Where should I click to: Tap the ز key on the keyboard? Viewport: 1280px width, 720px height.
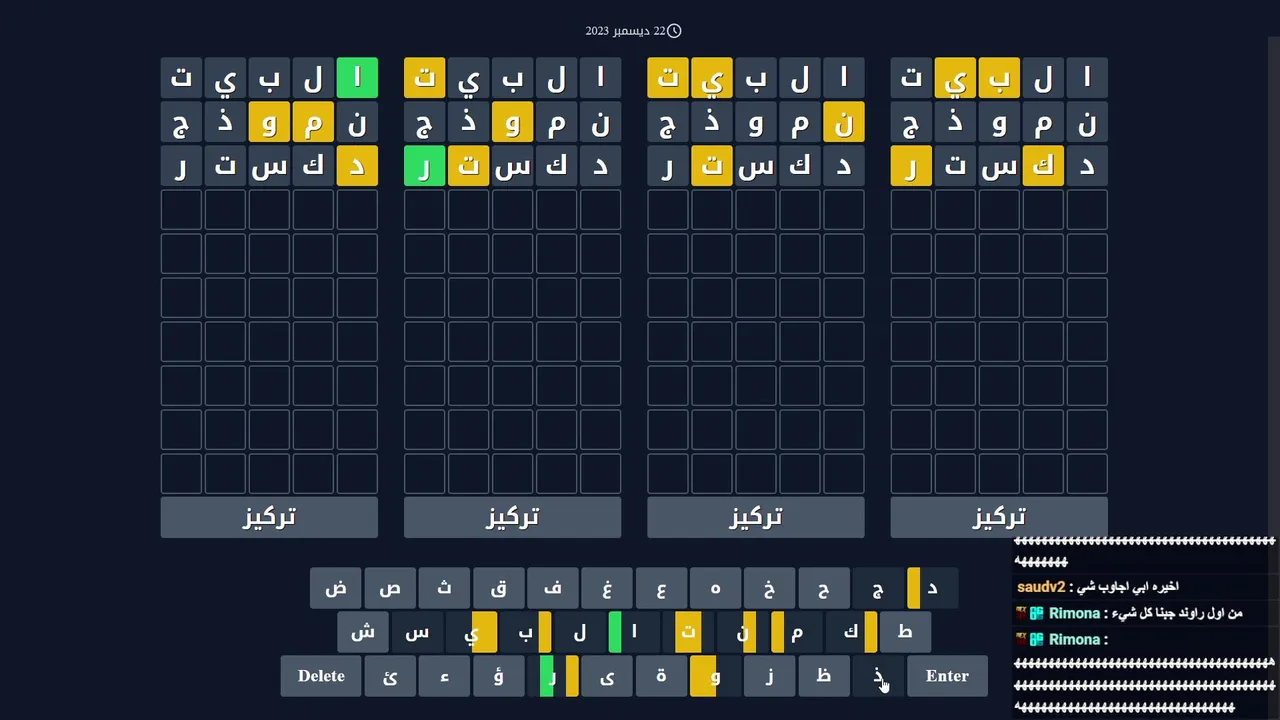click(768, 676)
